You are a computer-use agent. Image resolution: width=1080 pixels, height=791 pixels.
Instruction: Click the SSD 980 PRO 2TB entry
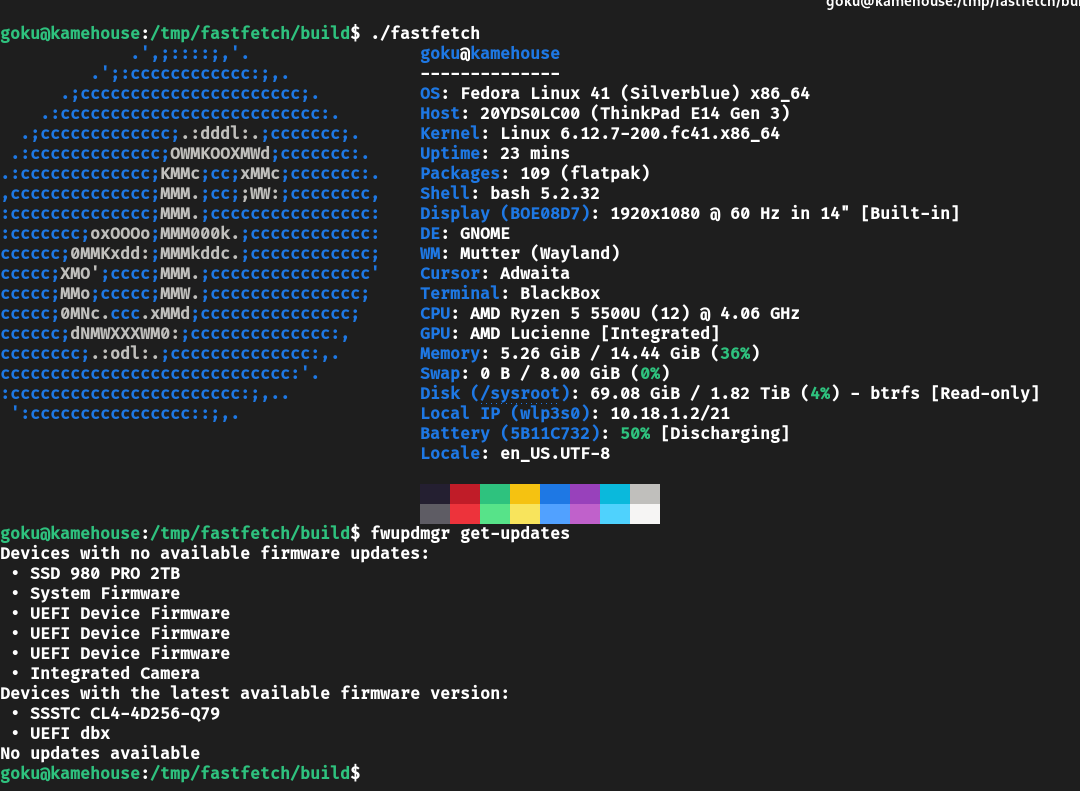tap(105, 573)
